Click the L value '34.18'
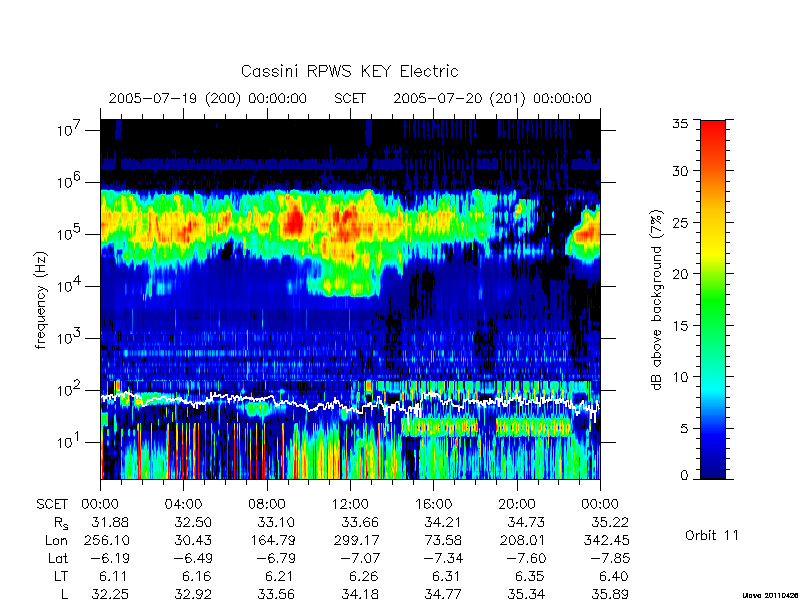The image size is (800, 600). [x=360, y=594]
